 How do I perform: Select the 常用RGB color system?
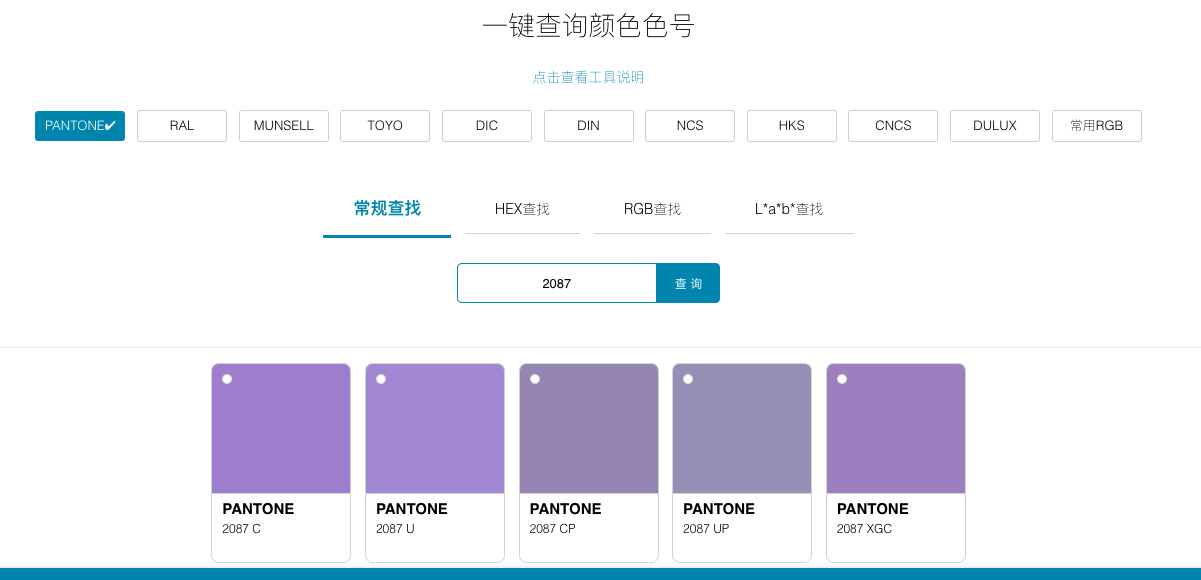1096,125
